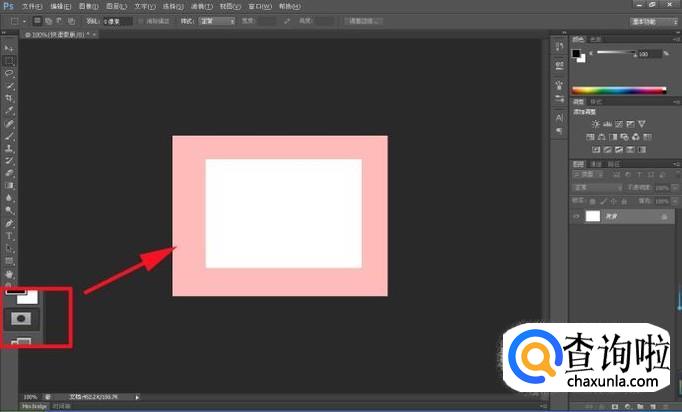
Task: Pick a color from the spectrum ramp
Action: [618, 90]
